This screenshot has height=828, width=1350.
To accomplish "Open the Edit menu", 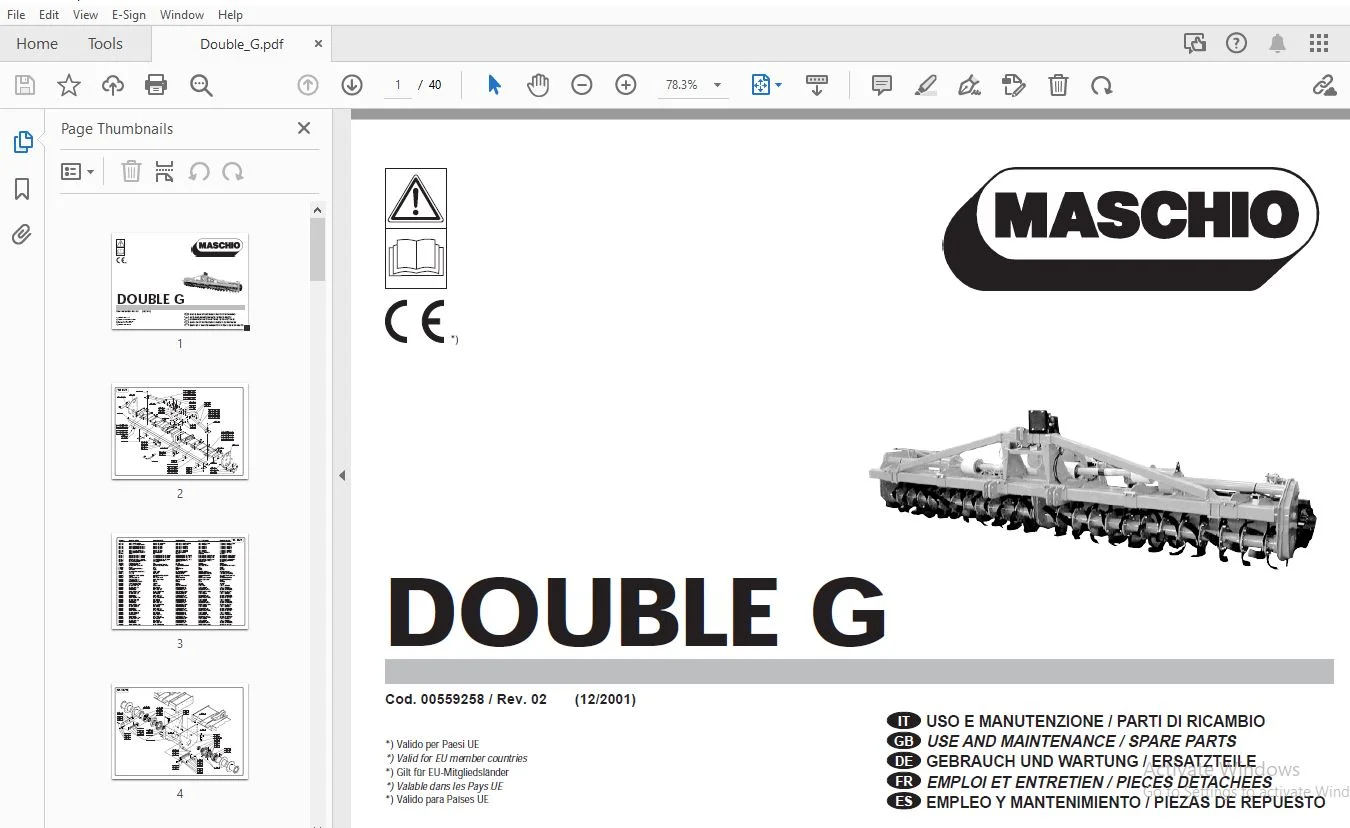I will pos(49,15).
